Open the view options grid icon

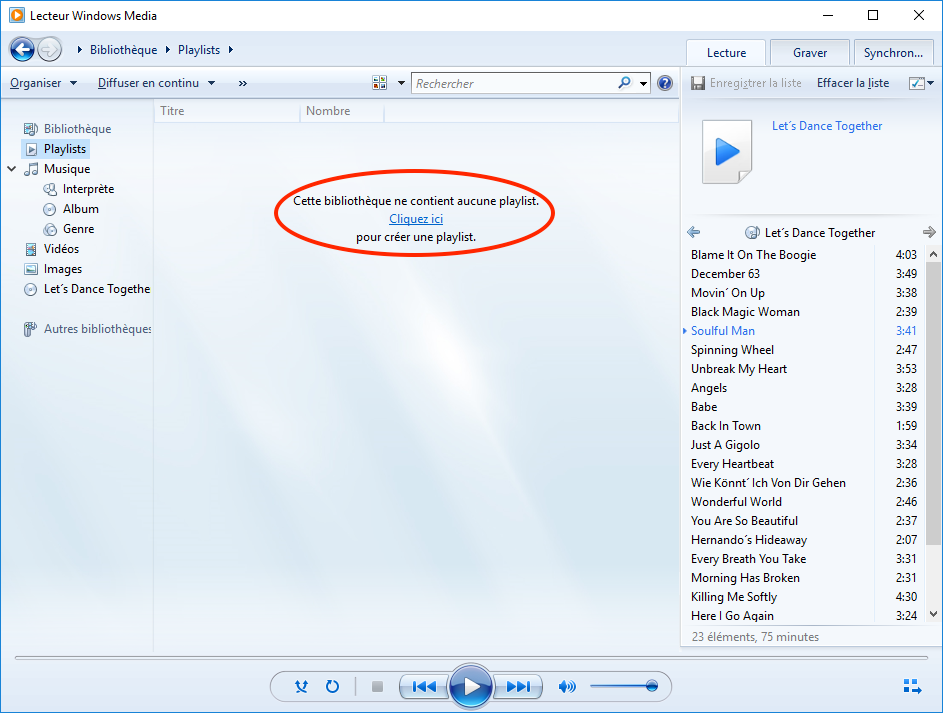pos(379,83)
